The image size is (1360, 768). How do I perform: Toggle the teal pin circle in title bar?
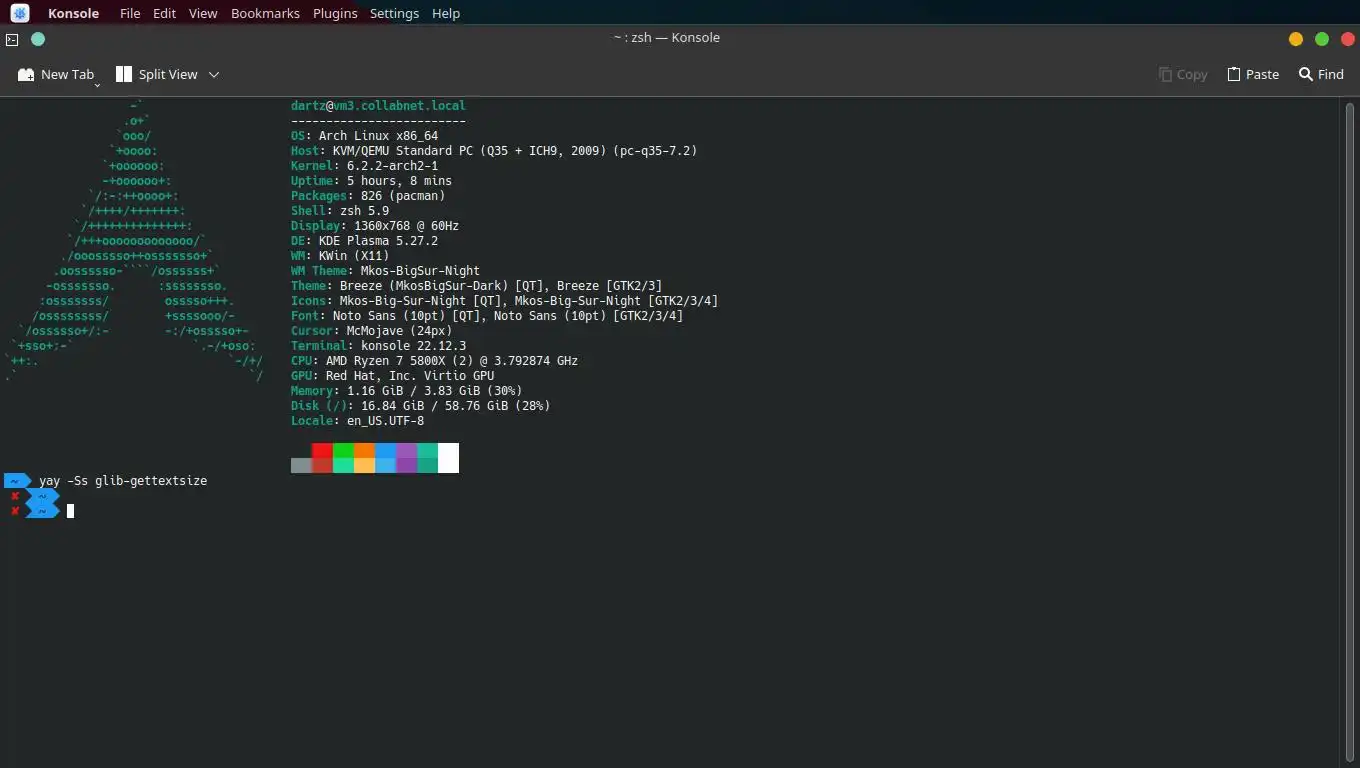[x=38, y=39]
